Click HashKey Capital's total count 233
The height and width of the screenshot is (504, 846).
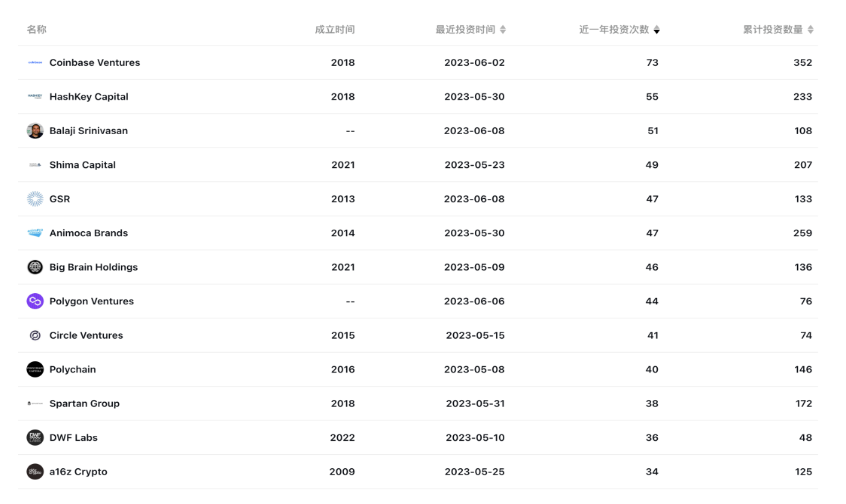803,97
